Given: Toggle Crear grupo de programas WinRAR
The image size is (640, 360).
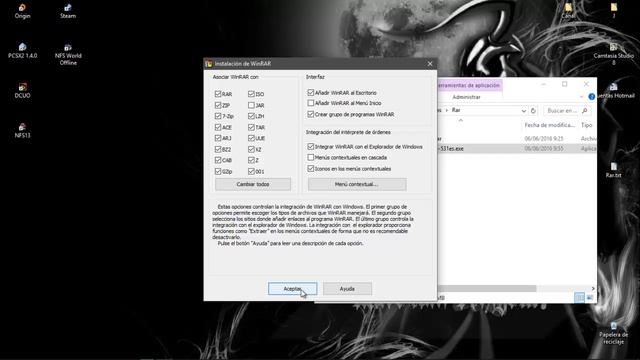Looking at the screenshot, I should (311, 114).
